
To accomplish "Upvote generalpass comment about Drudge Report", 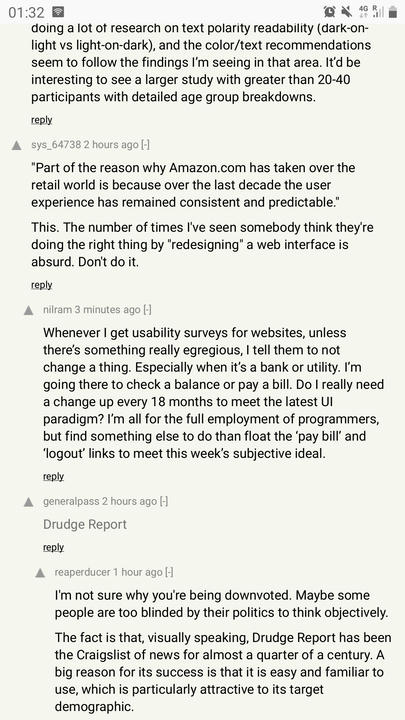I will coord(28,502).
